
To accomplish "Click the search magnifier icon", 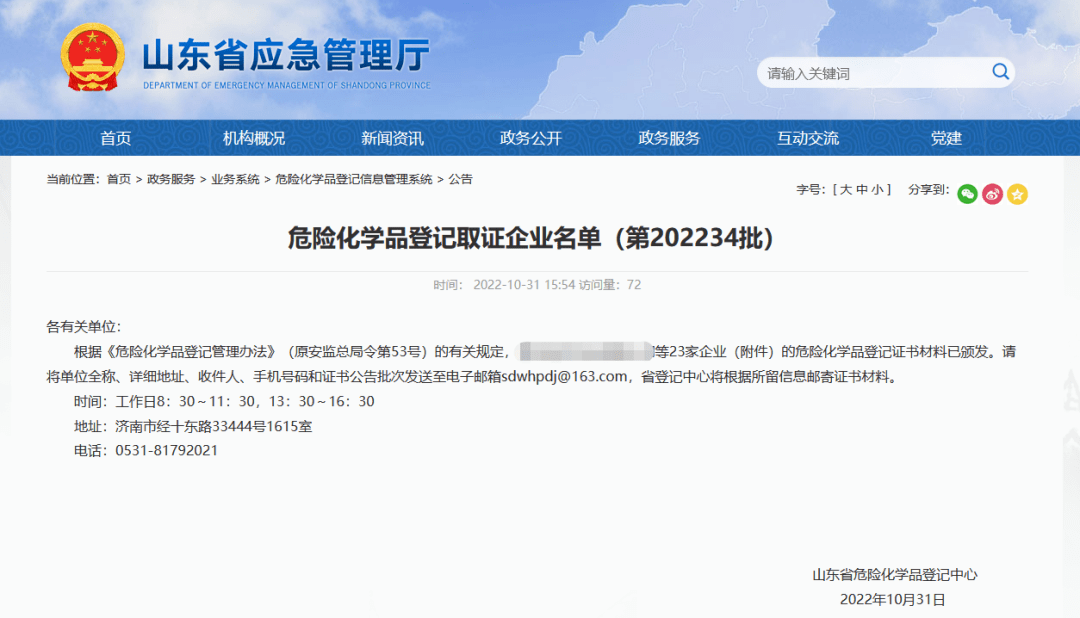I will point(999,72).
